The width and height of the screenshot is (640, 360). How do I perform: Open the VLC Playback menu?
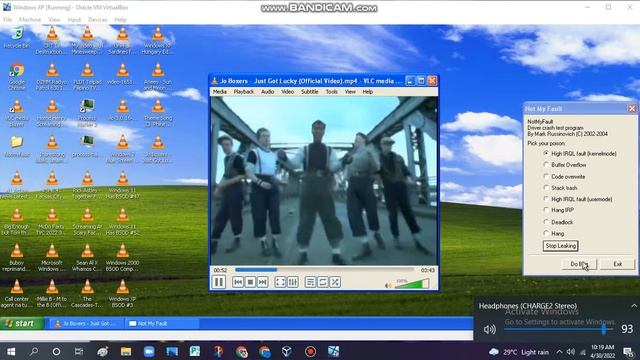pyautogui.click(x=244, y=92)
